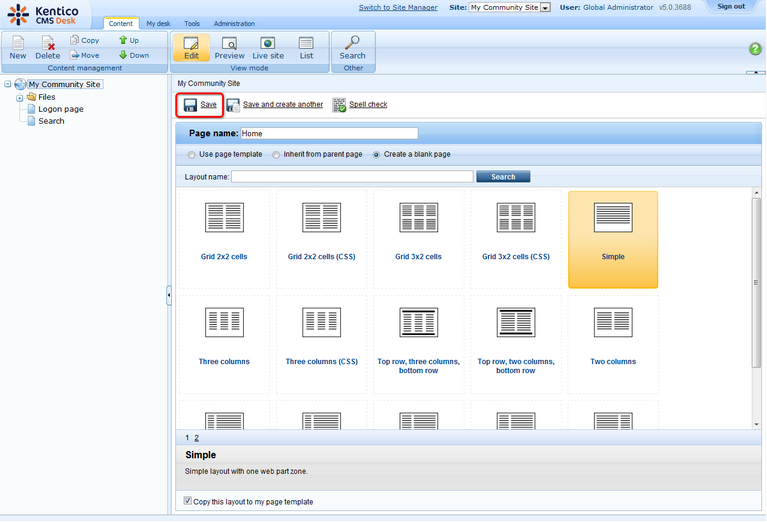The width and height of the screenshot is (767, 522).
Task: Click the Spell check link
Action: (368, 105)
